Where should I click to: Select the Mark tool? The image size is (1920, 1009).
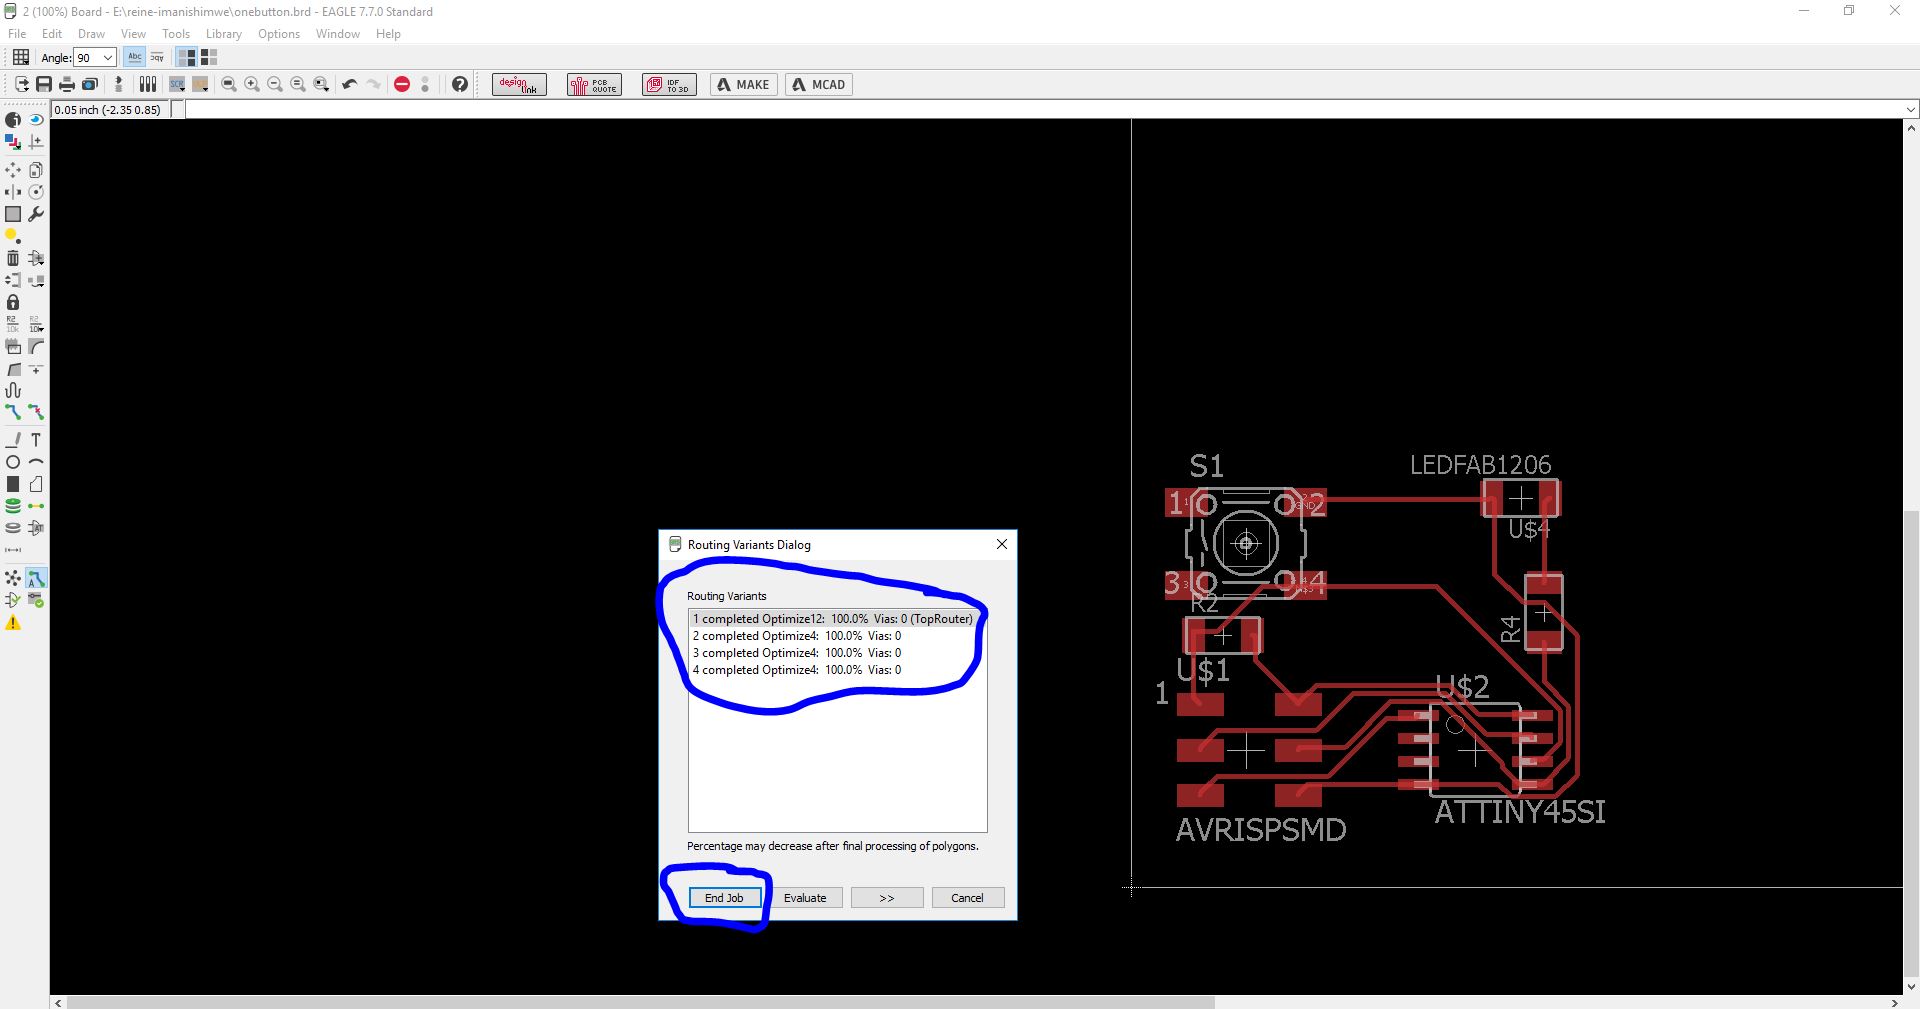pos(36,143)
